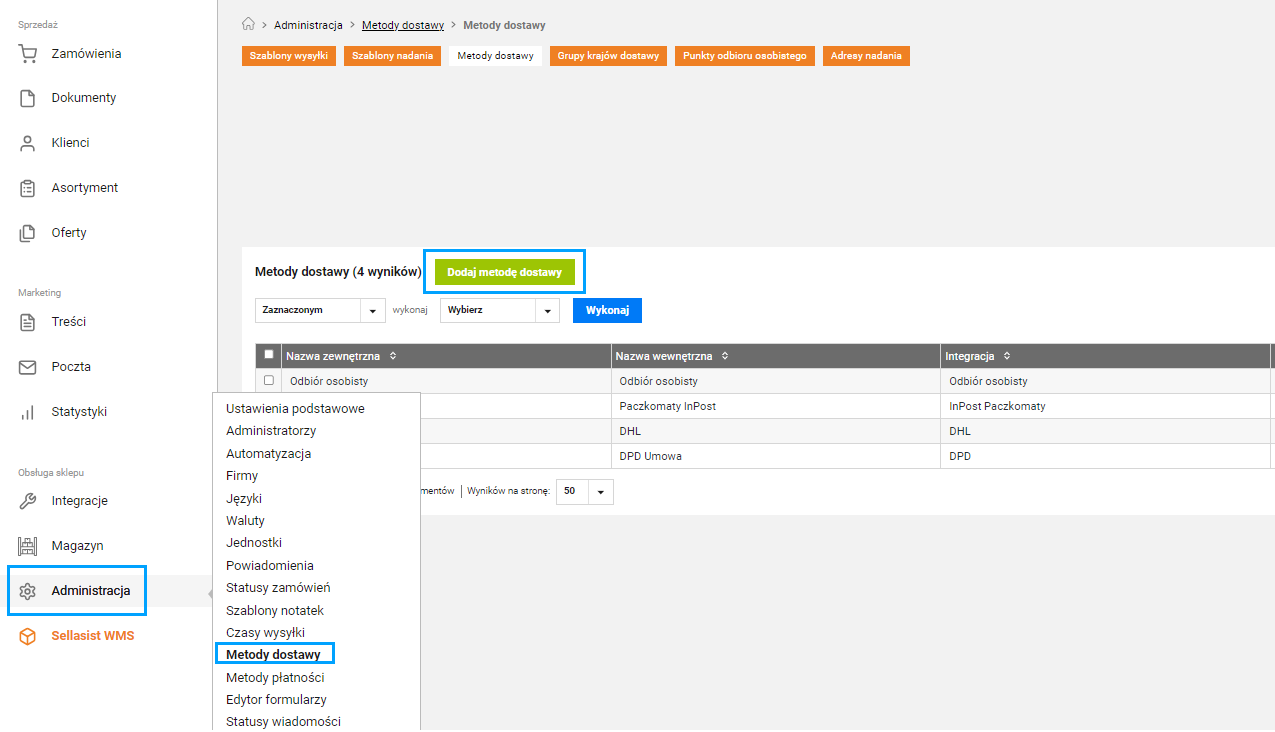Click the home icon in breadcrumb

click(x=248, y=24)
